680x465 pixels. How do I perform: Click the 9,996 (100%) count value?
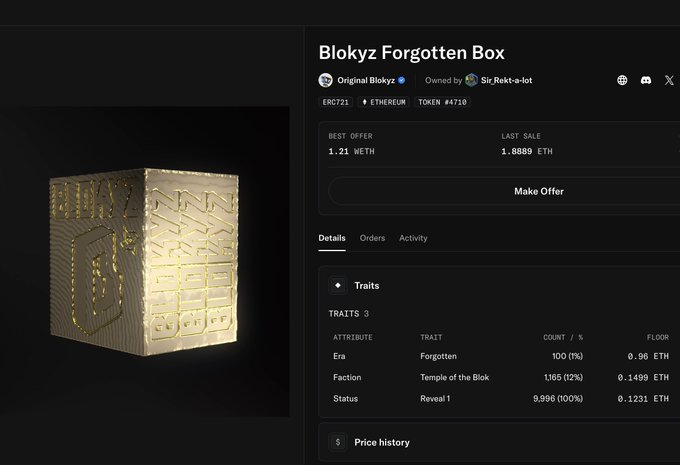[x=558, y=399]
